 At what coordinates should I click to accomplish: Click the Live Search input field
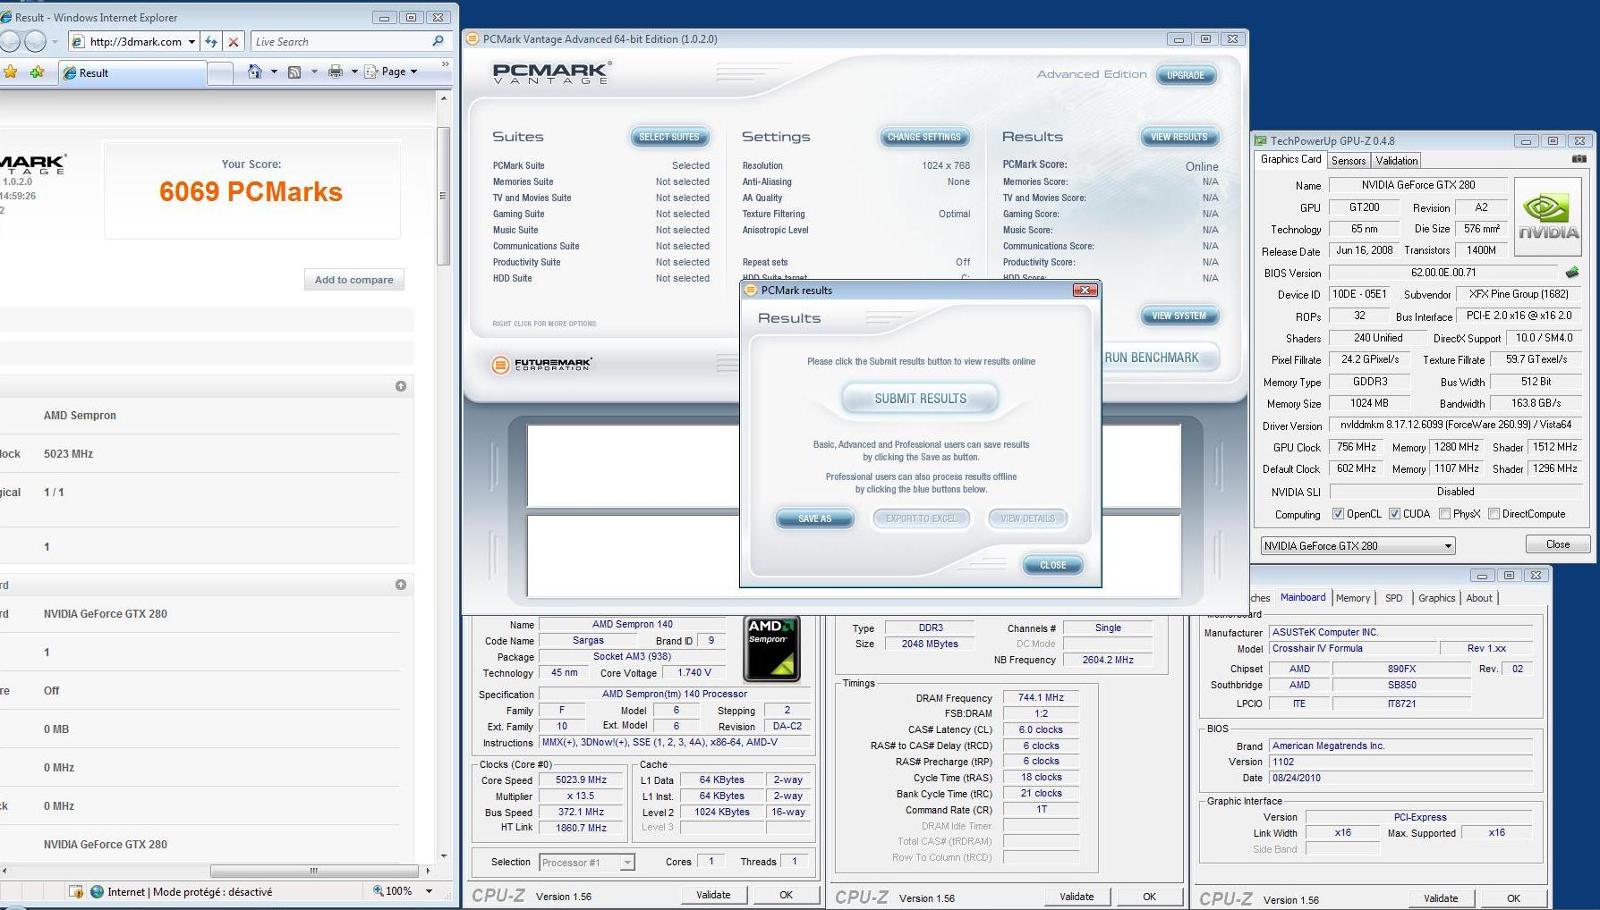coord(340,42)
